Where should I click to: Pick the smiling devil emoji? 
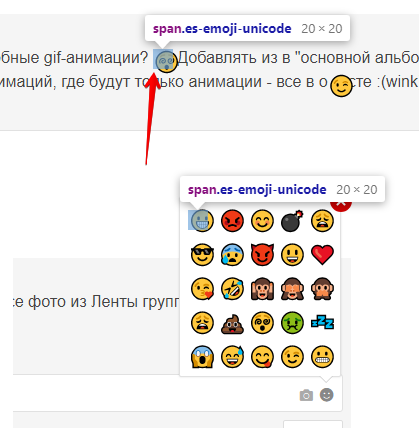[x=262, y=255]
